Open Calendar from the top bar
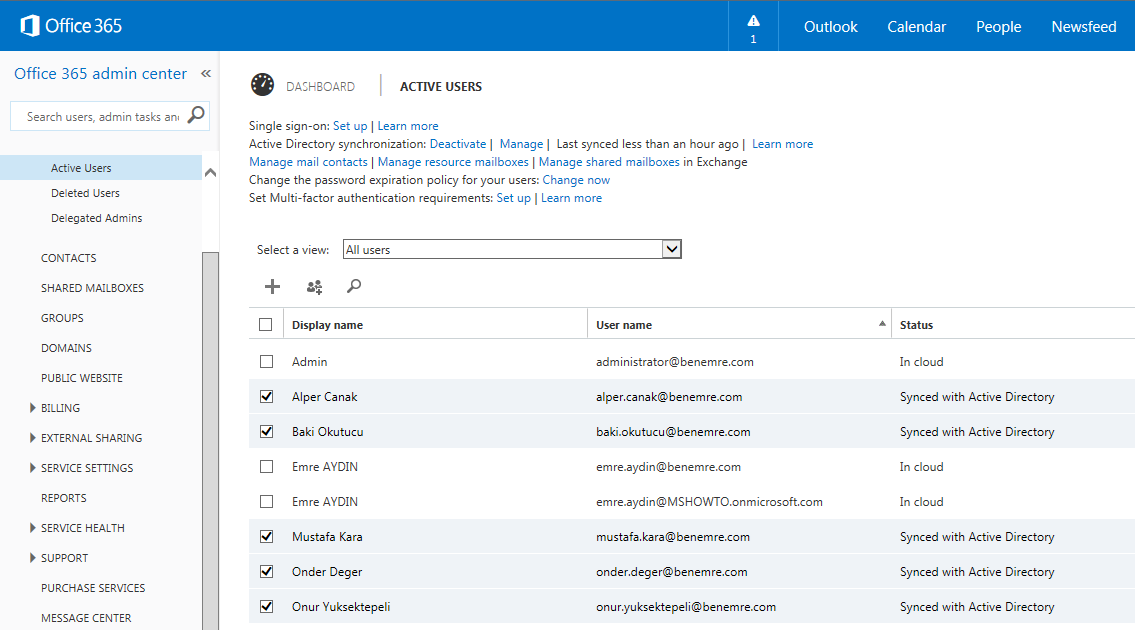The height and width of the screenshot is (630, 1135). click(916, 27)
